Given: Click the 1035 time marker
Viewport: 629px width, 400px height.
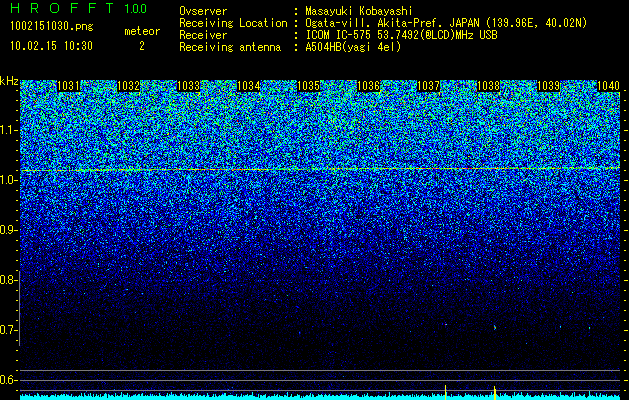Looking at the screenshot, I should click(x=308, y=86).
